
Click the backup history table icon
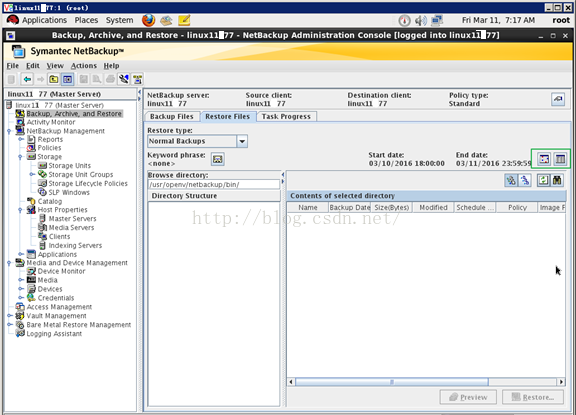click(x=560, y=159)
